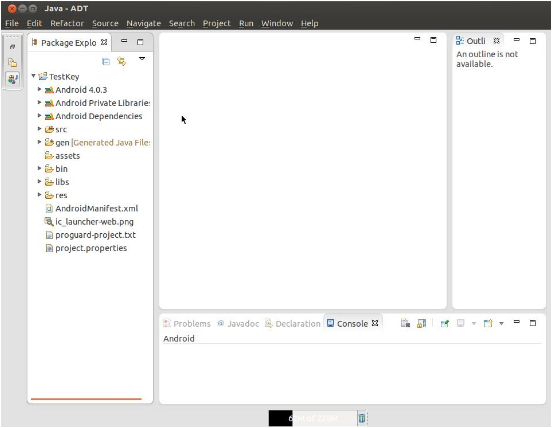Viewport: 553px width, 428px height.
Task: Click Display Selected Console icon
Action: [x=461, y=323]
